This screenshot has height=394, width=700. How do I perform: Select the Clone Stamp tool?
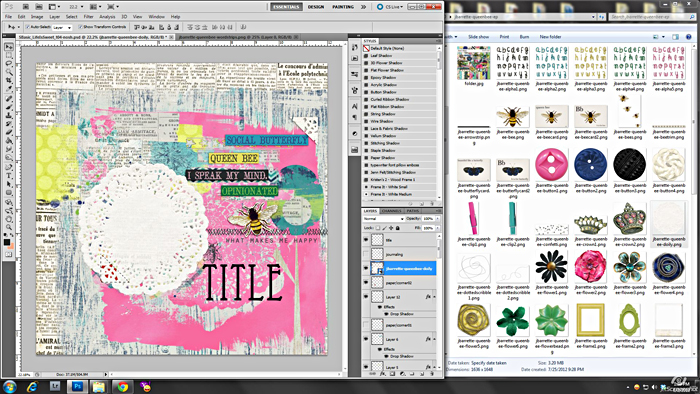8,116
